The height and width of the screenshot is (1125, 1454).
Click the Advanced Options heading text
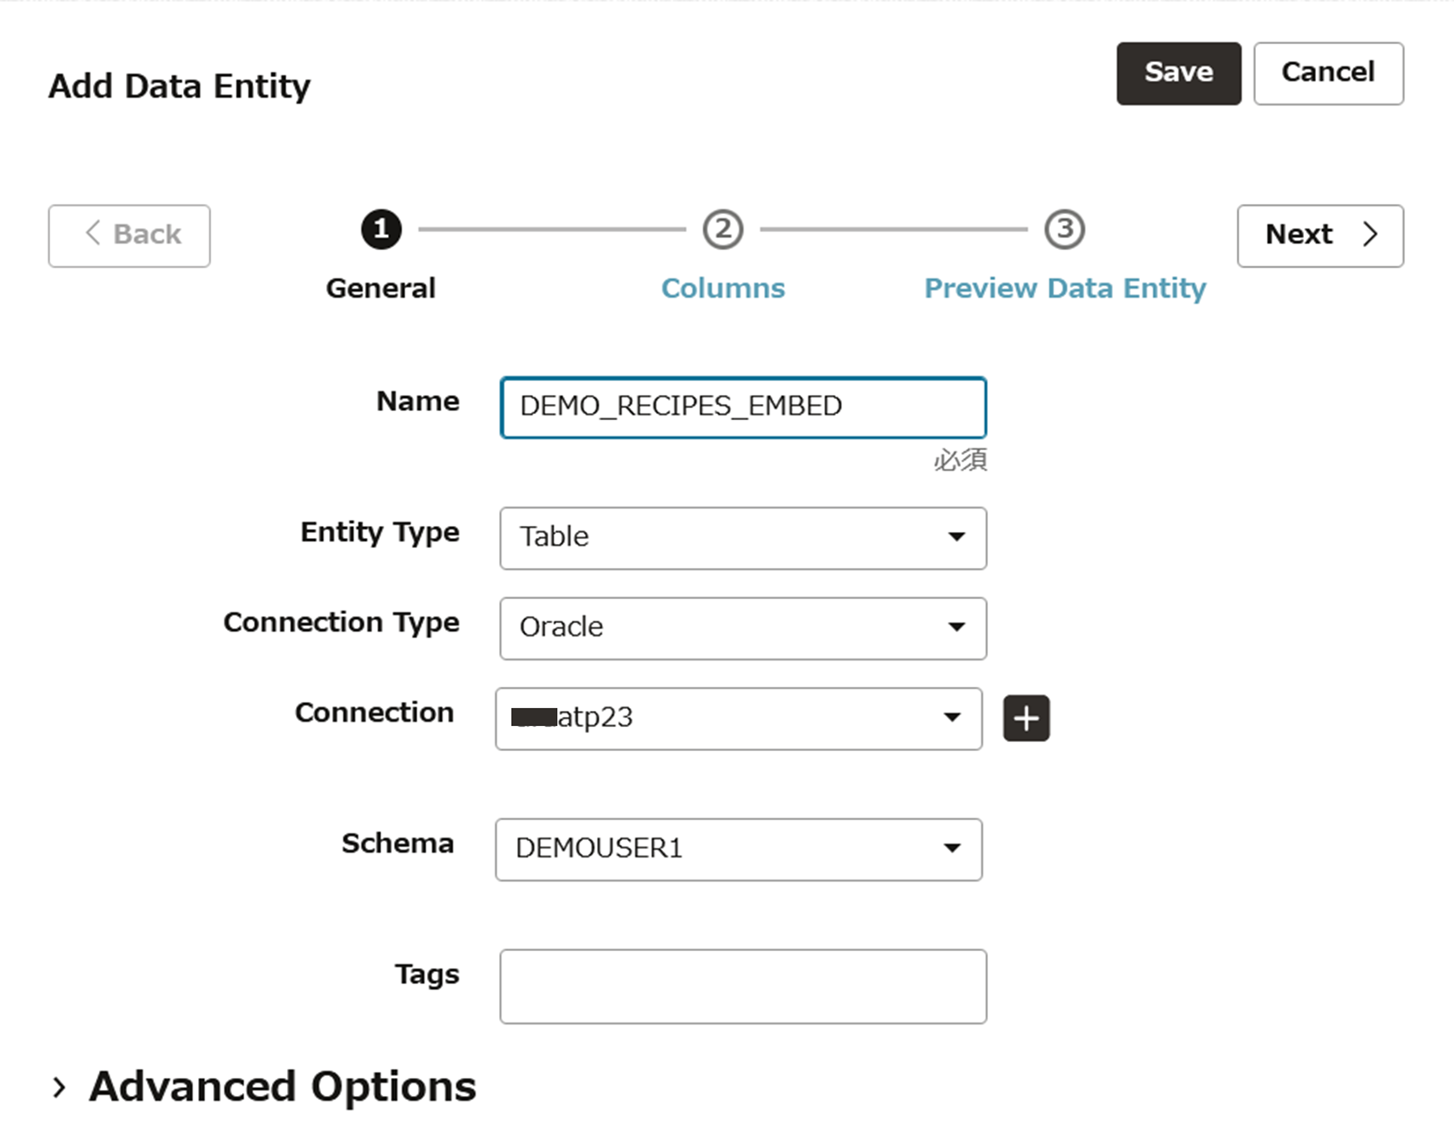click(283, 1087)
